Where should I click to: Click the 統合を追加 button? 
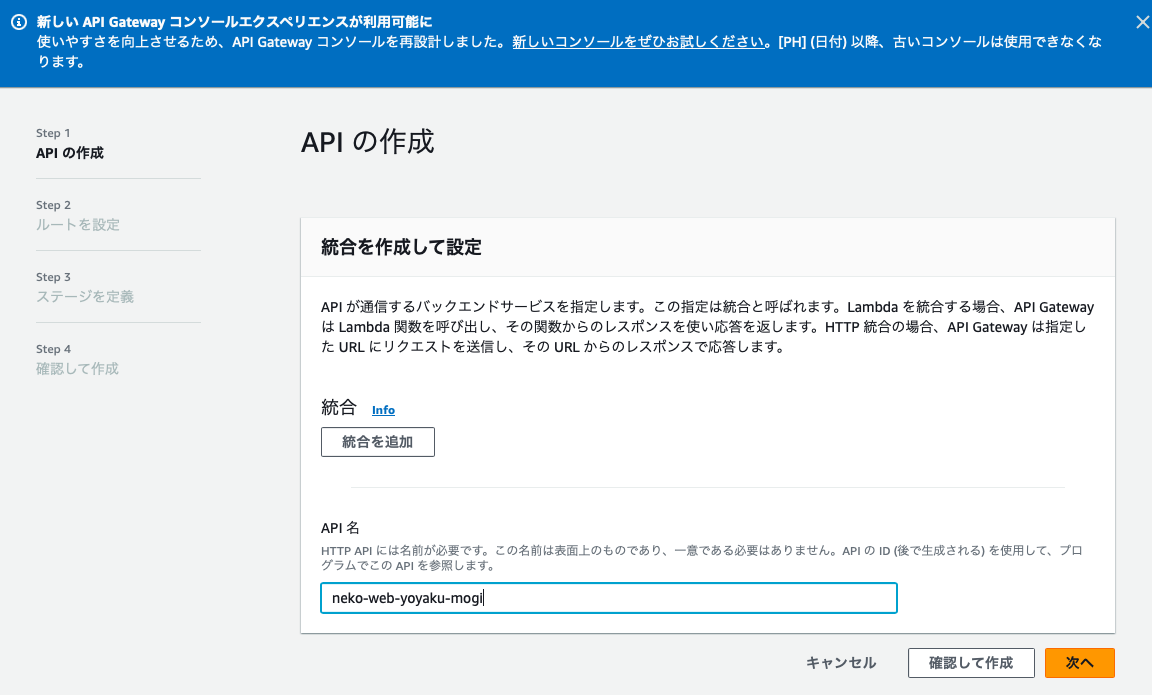[377, 441]
